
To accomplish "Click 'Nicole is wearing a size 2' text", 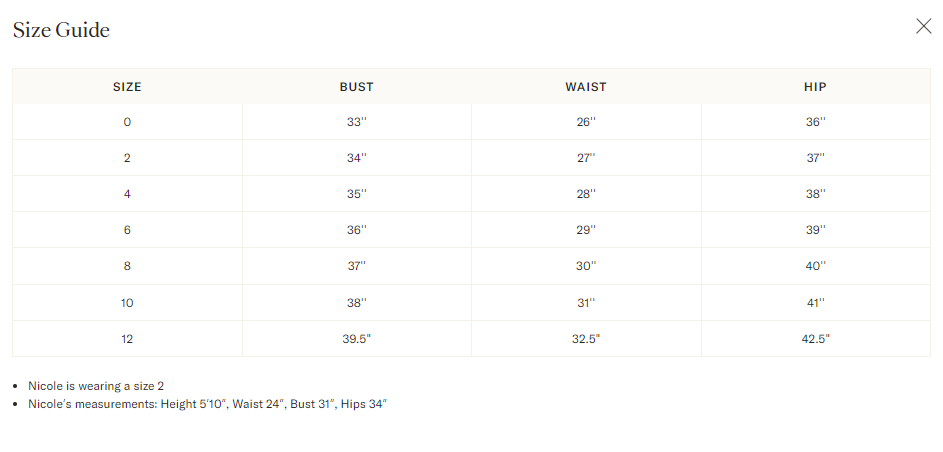I will click(96, 385).
